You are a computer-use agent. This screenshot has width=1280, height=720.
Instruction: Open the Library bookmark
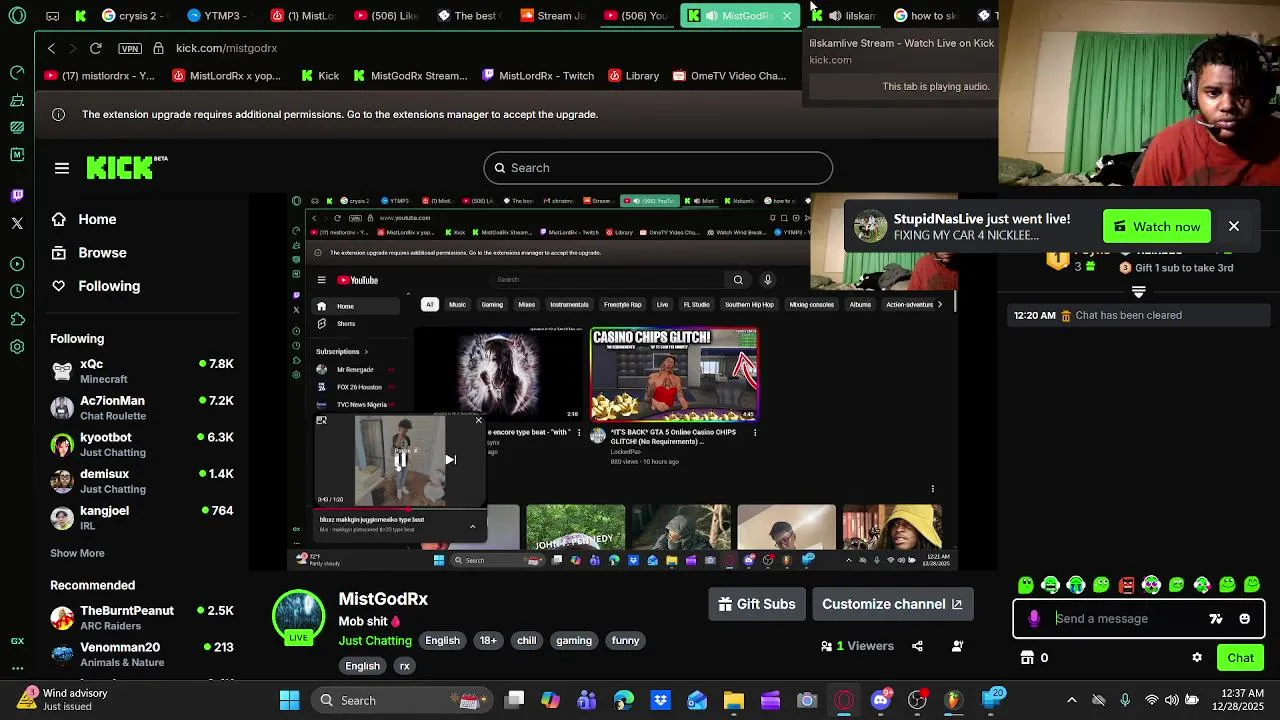point(633,76)
